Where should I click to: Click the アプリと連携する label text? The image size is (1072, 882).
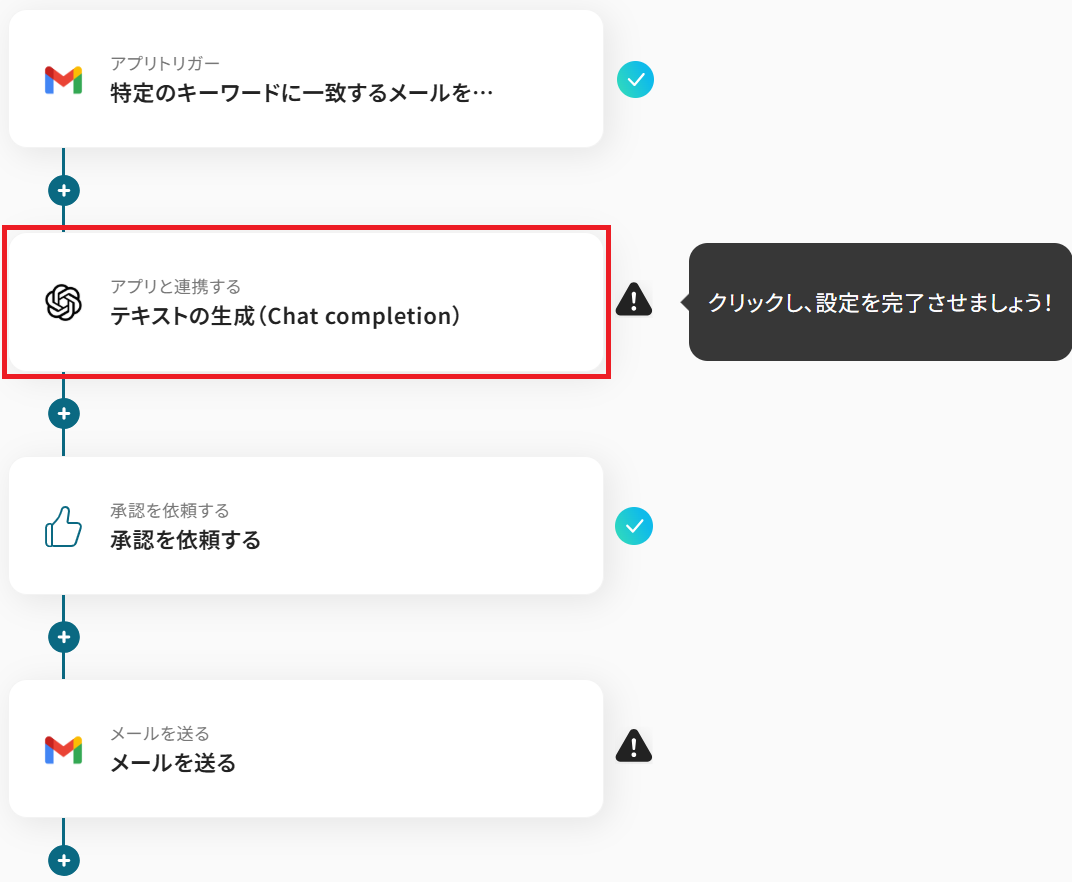pyautogui.click(x=175, y=287)
